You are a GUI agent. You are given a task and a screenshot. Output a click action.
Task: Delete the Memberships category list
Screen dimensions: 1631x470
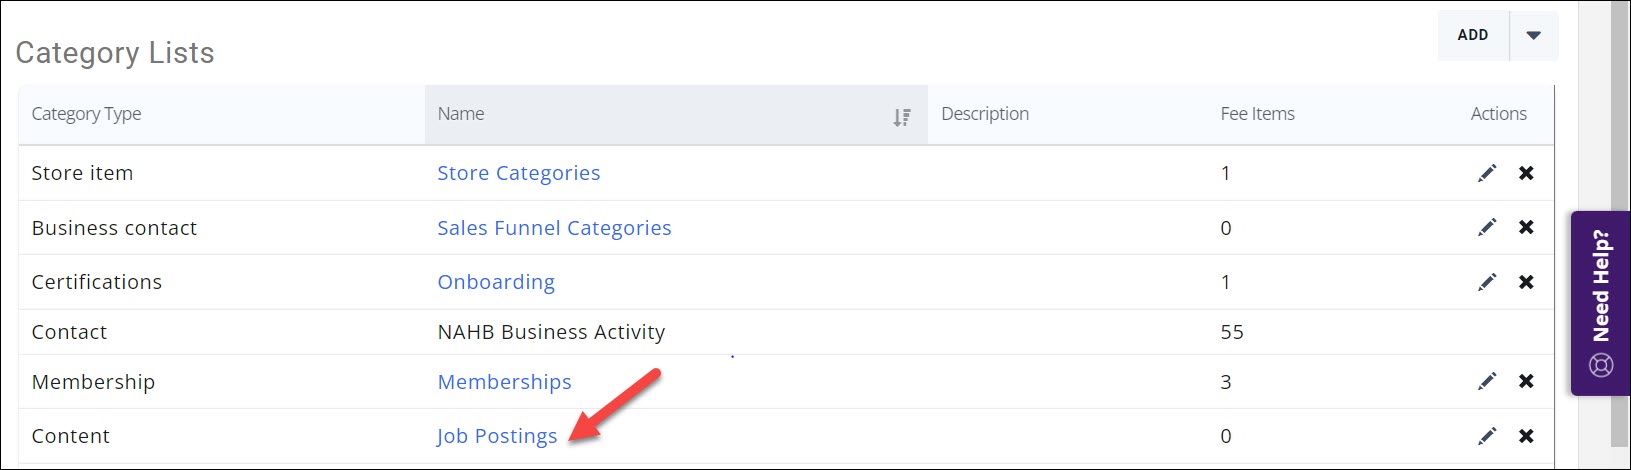tap(1526, 381)
